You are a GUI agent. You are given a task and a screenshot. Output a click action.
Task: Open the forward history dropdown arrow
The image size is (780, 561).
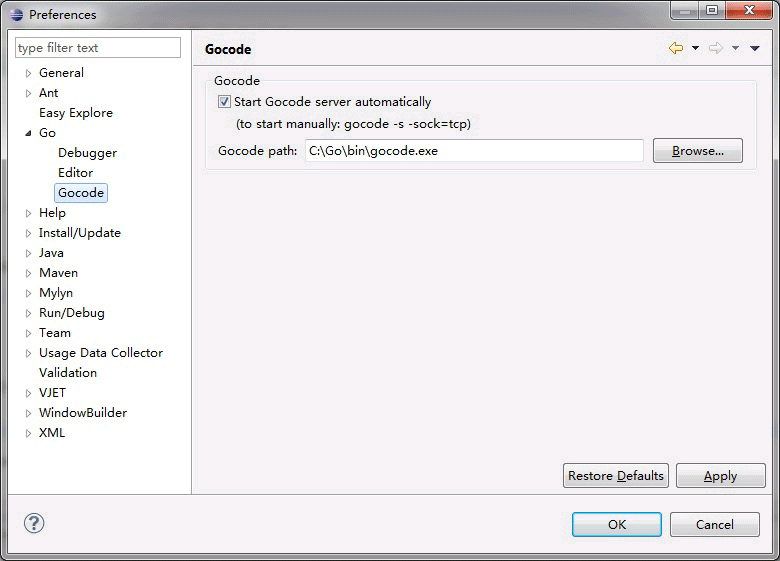[x=735, y=48]
